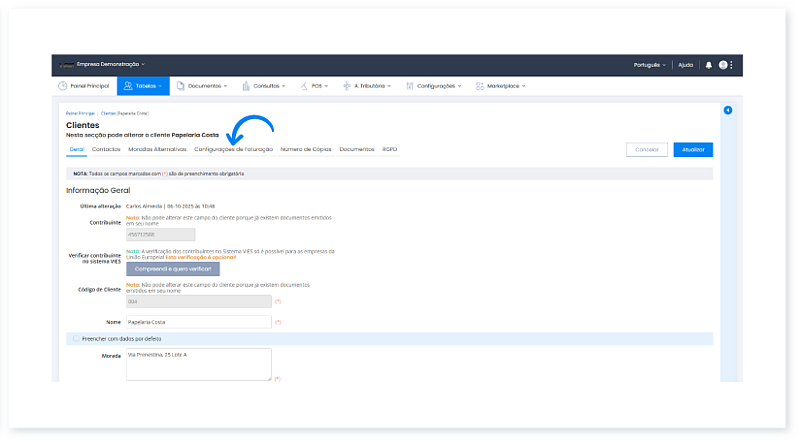This screenshot has height=442, width=800.
Task: Open the user profile avatar menu
Action: coord(722,65)
